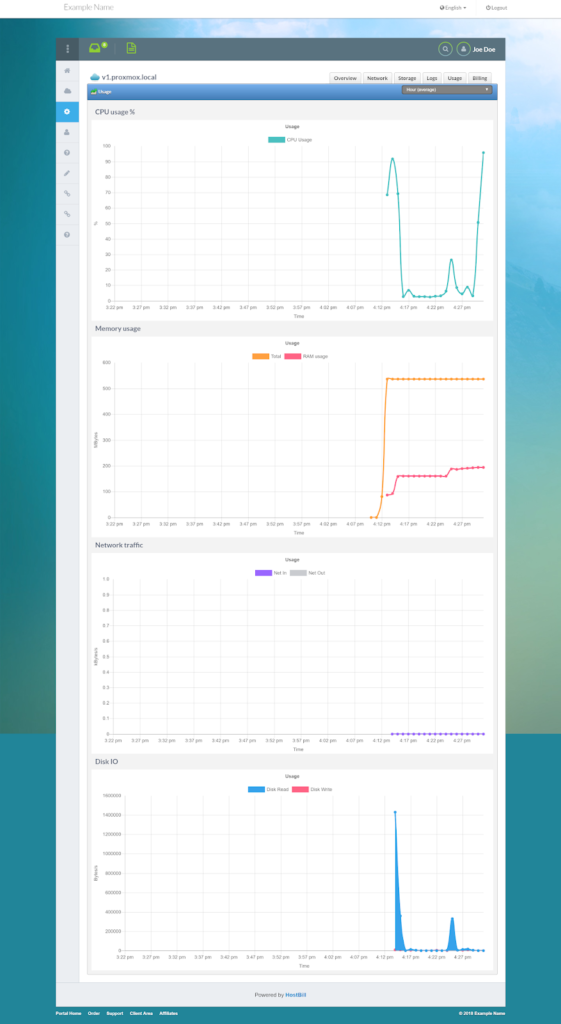Screen dimensions: 561x1024
Task: Switch to the Storage tab
Action: (408, 78)
